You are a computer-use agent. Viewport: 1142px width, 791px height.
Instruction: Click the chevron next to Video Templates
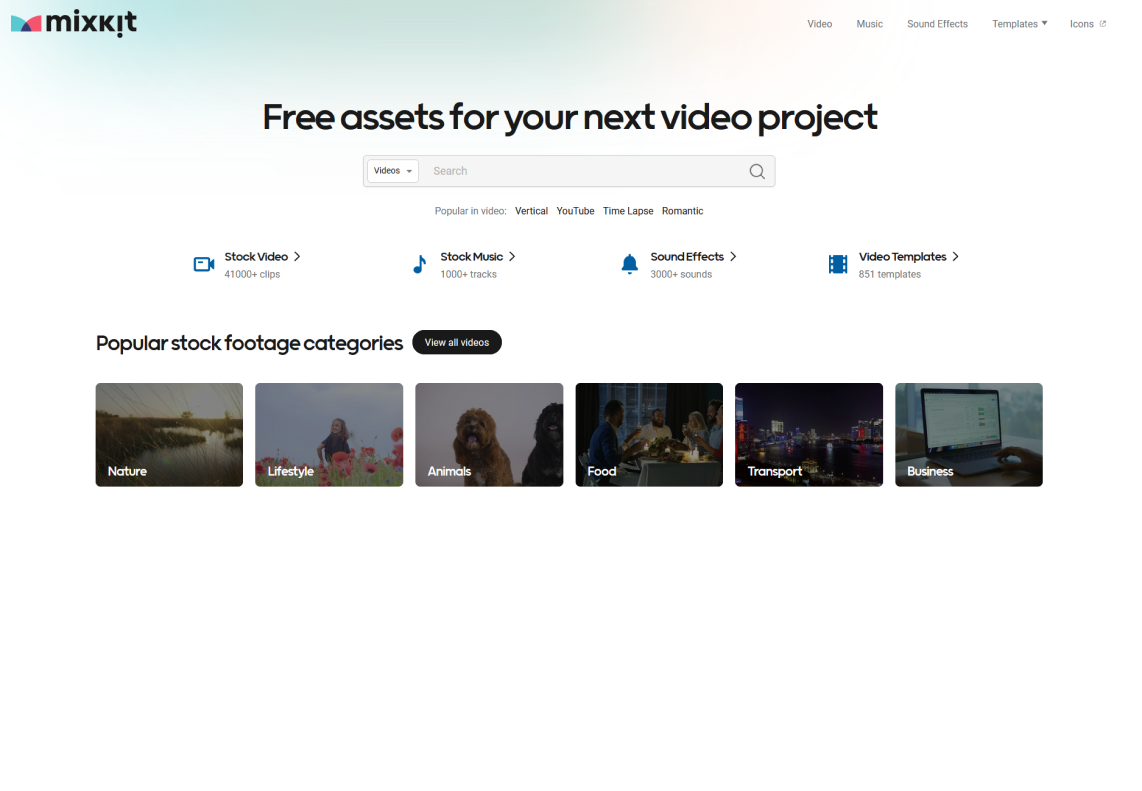tap(956, 256)
